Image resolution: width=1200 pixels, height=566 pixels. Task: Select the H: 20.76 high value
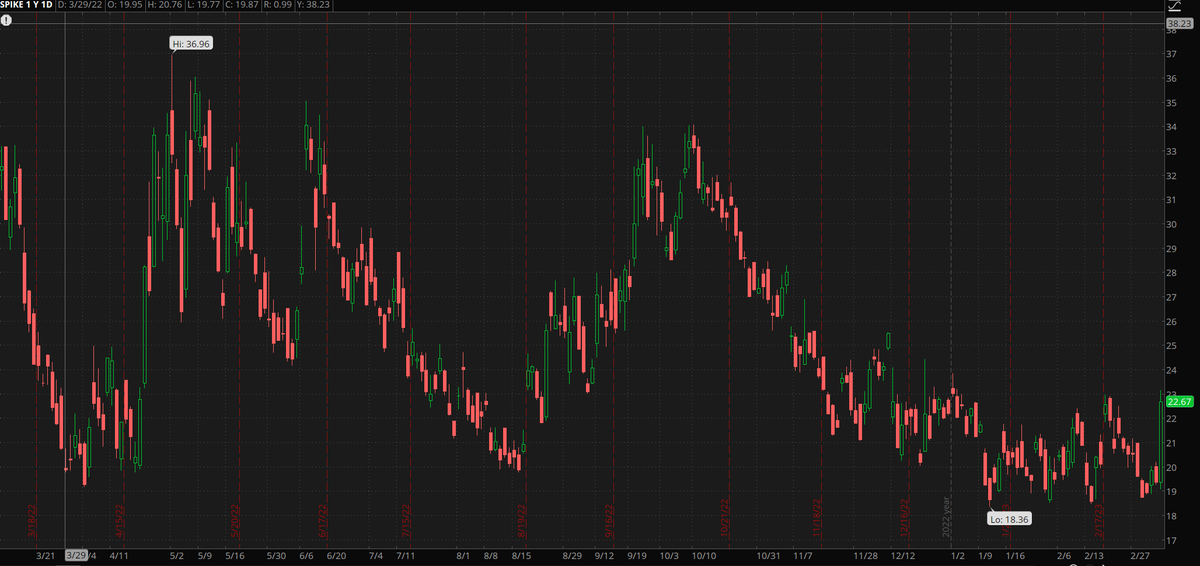point(163,6)
